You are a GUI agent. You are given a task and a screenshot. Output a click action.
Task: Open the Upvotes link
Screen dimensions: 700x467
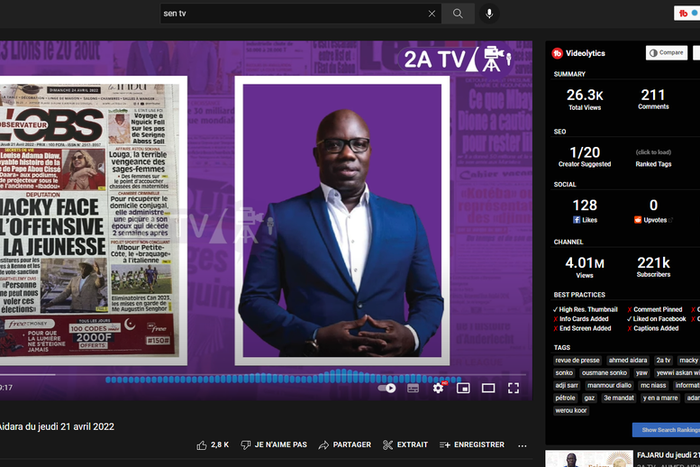point(654,220)
